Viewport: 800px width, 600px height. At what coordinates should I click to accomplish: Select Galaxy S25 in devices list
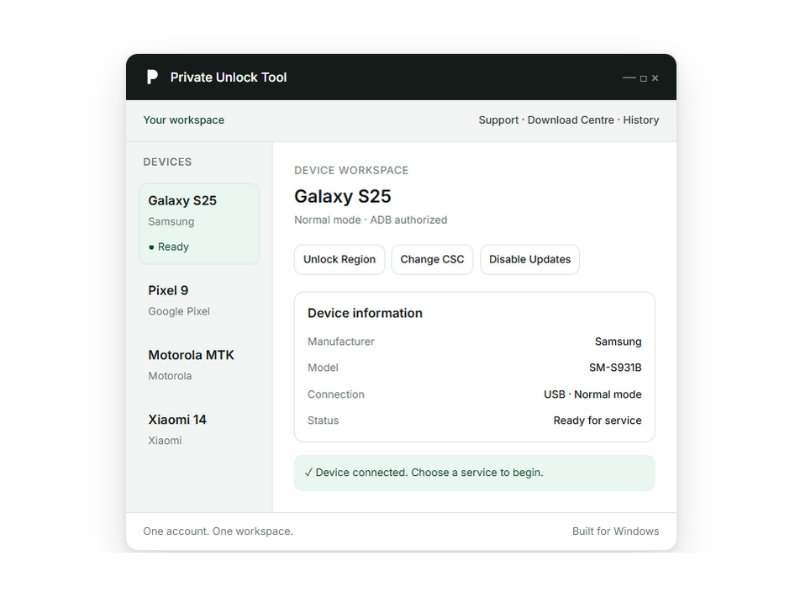tap(199, 223)
